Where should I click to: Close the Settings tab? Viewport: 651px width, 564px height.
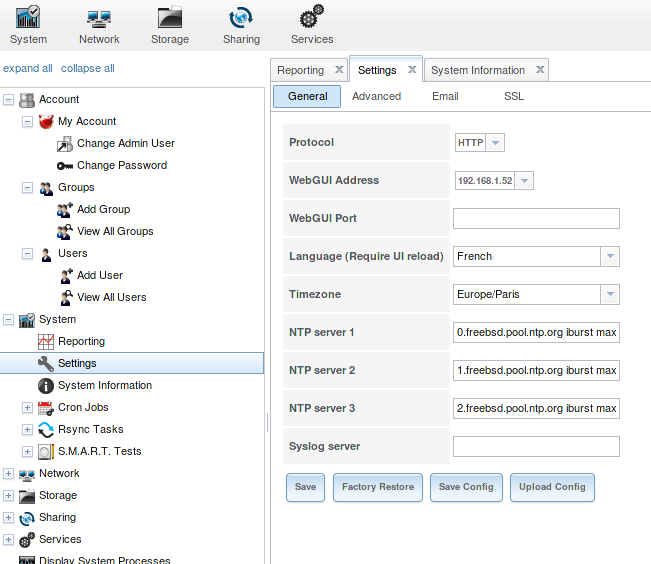[412, 69]
